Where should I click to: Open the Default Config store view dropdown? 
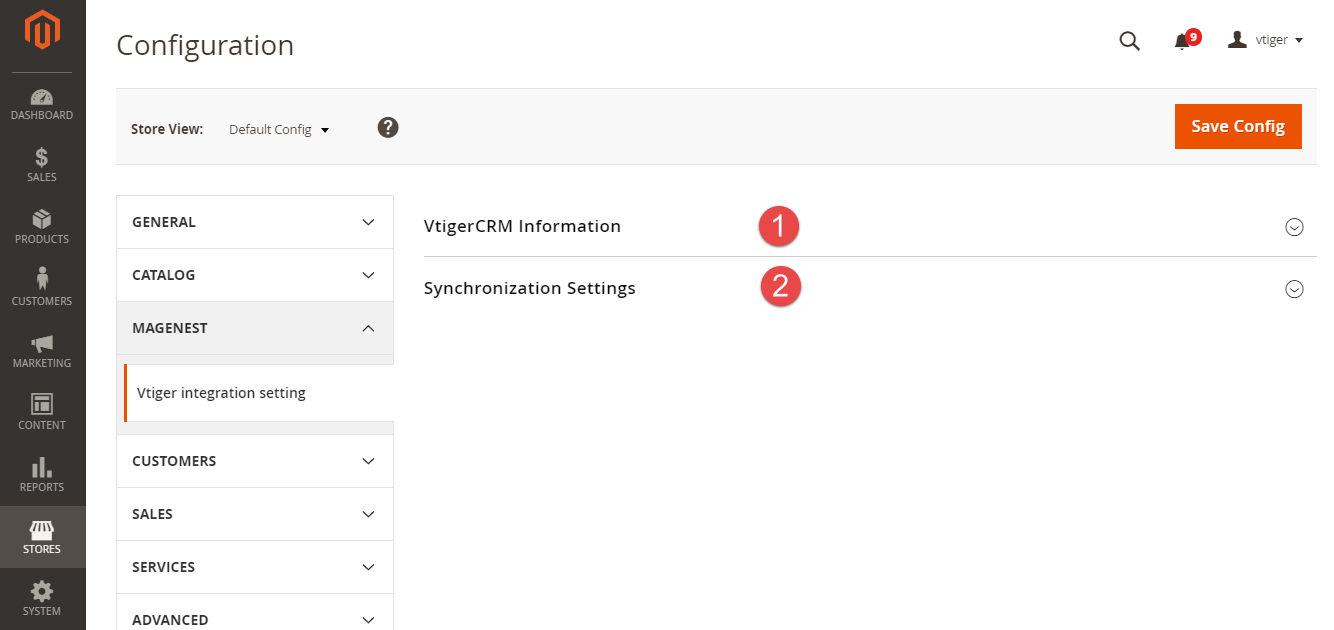279,130
